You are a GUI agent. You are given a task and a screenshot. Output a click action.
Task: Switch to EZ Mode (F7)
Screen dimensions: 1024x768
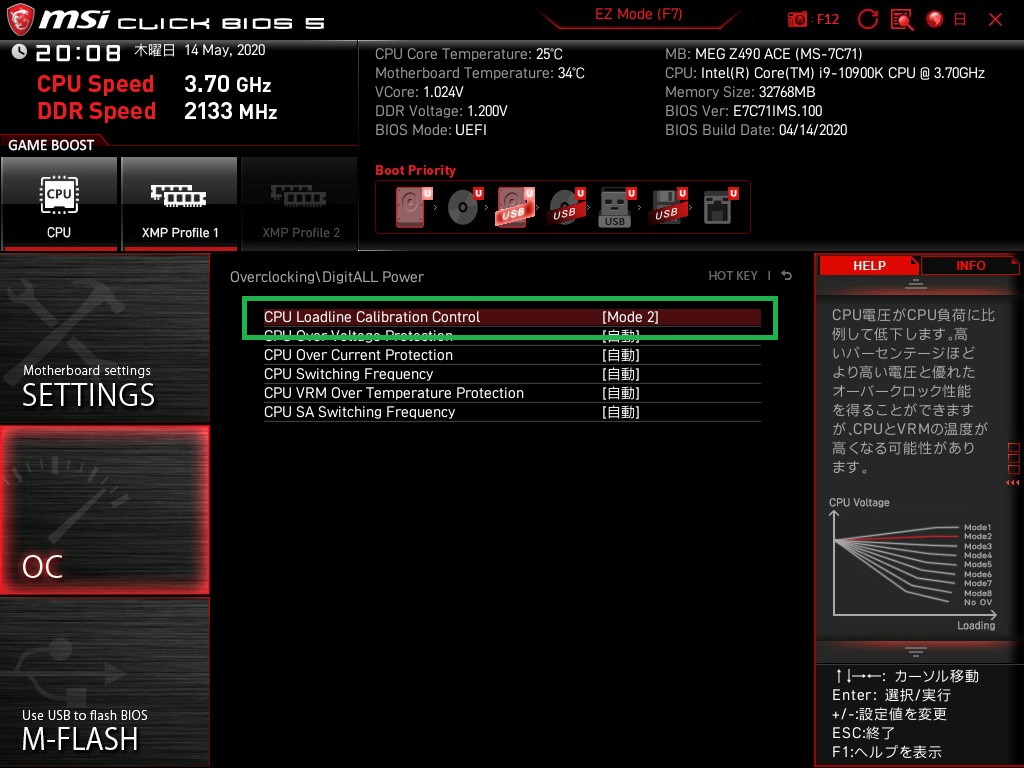(638, 14)
